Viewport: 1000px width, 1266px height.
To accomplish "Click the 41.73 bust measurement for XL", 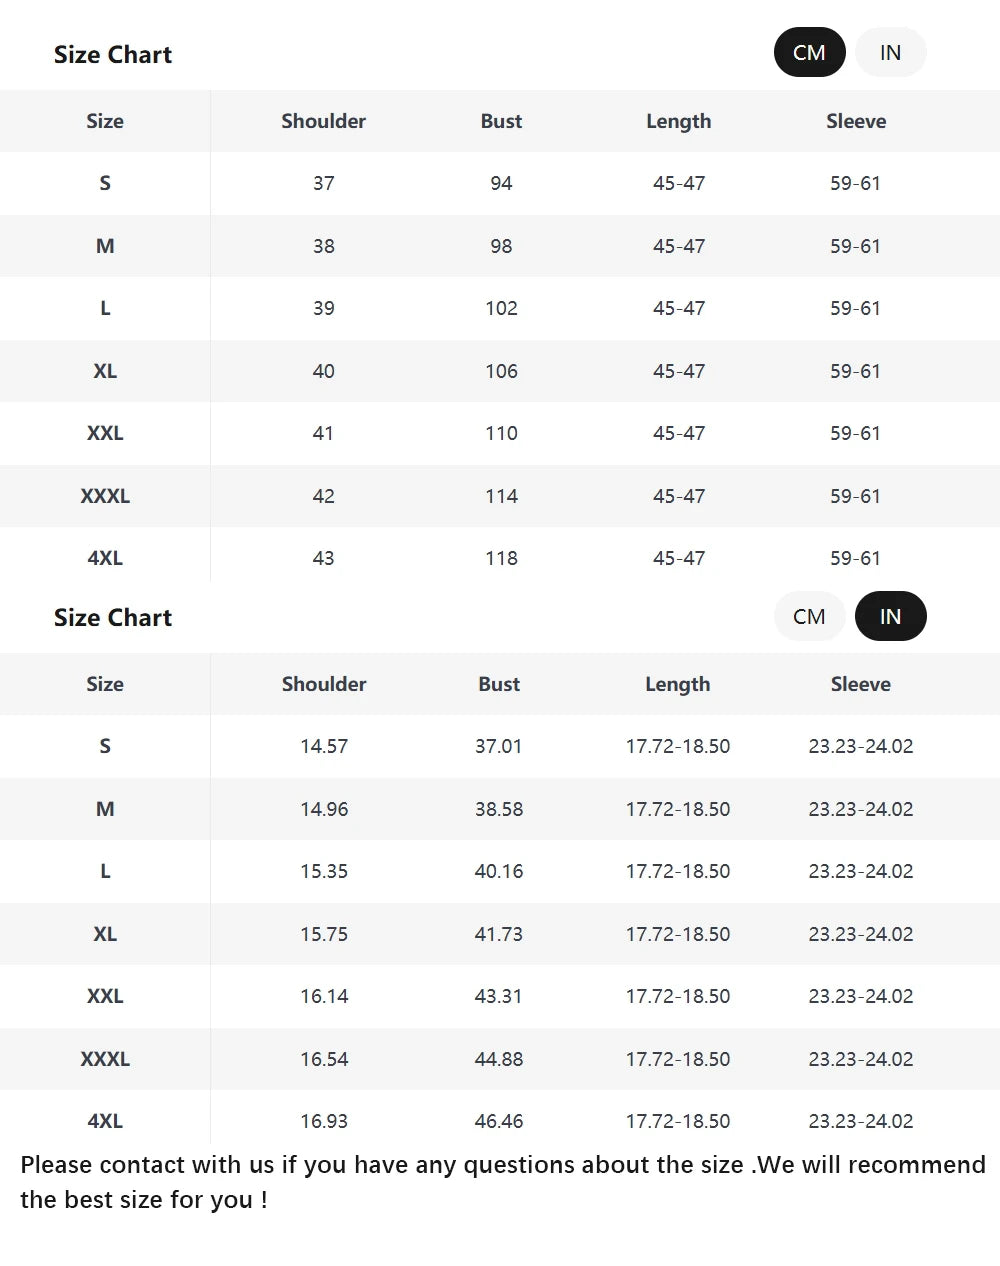I will [x=499, y=934].
